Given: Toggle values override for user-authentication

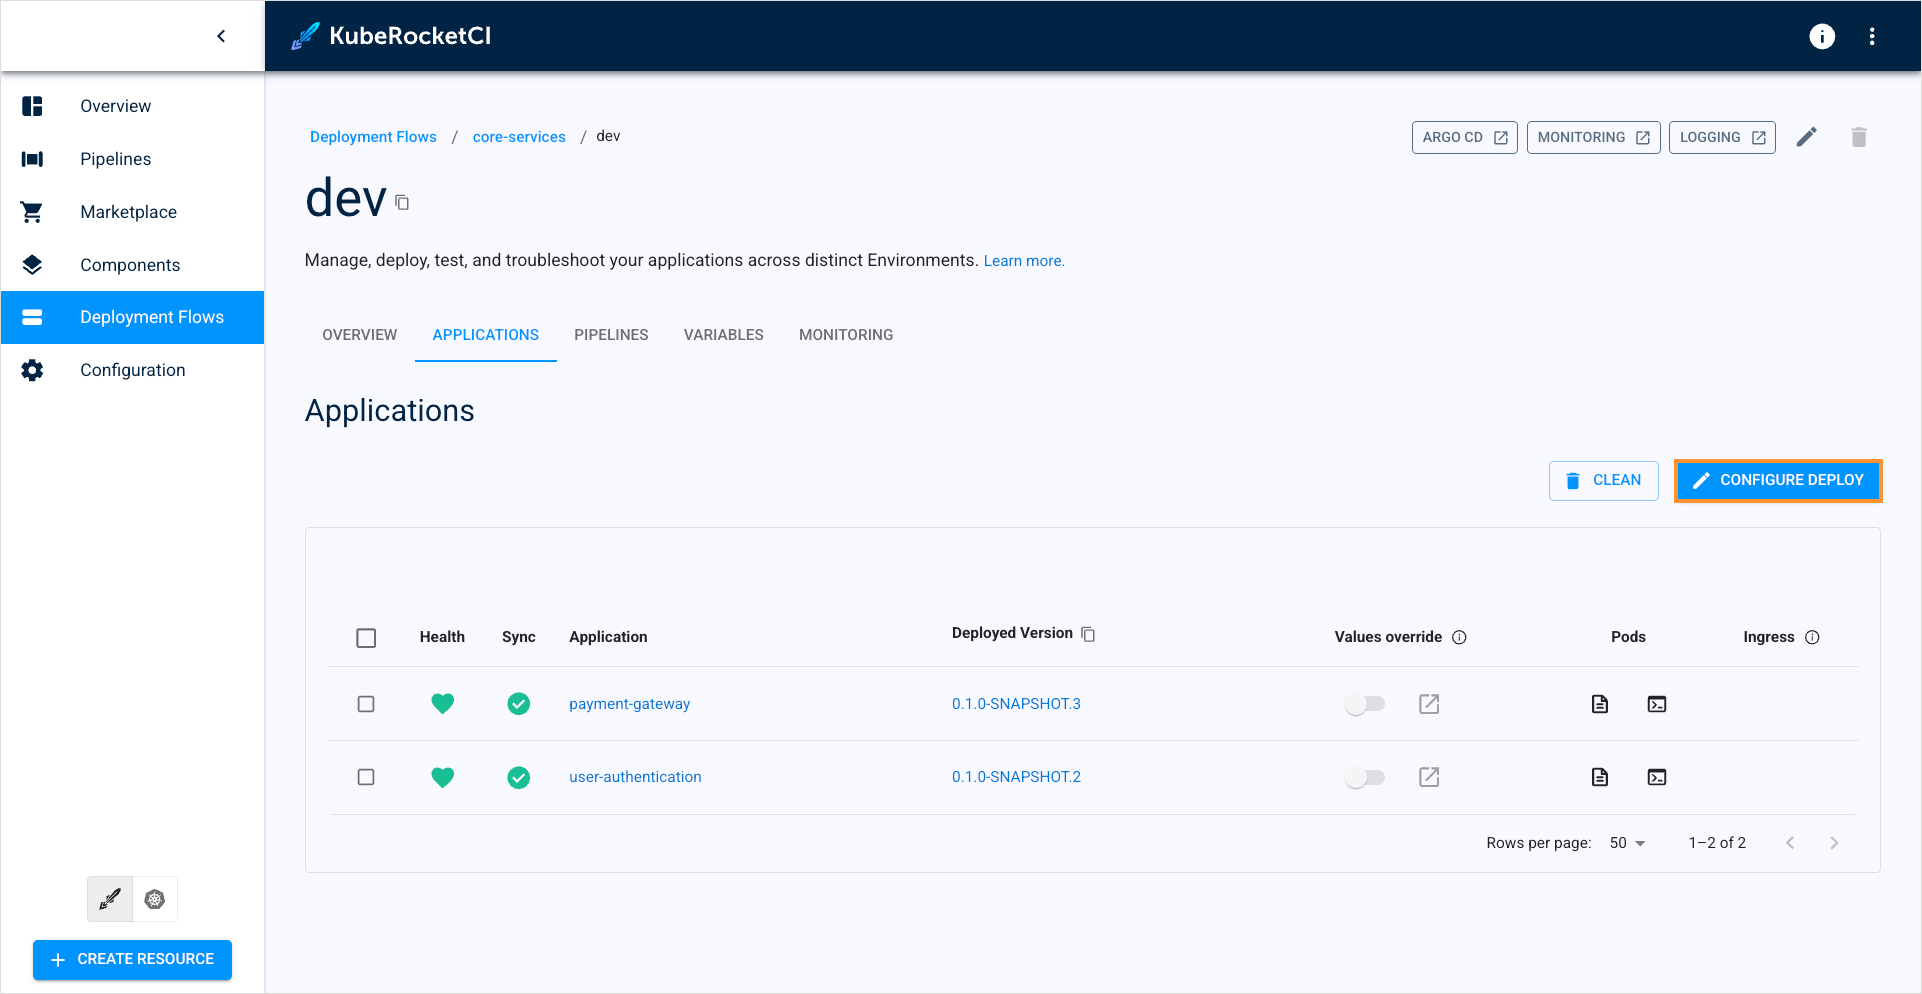Looking at the screenshot, I should 1364,777.
